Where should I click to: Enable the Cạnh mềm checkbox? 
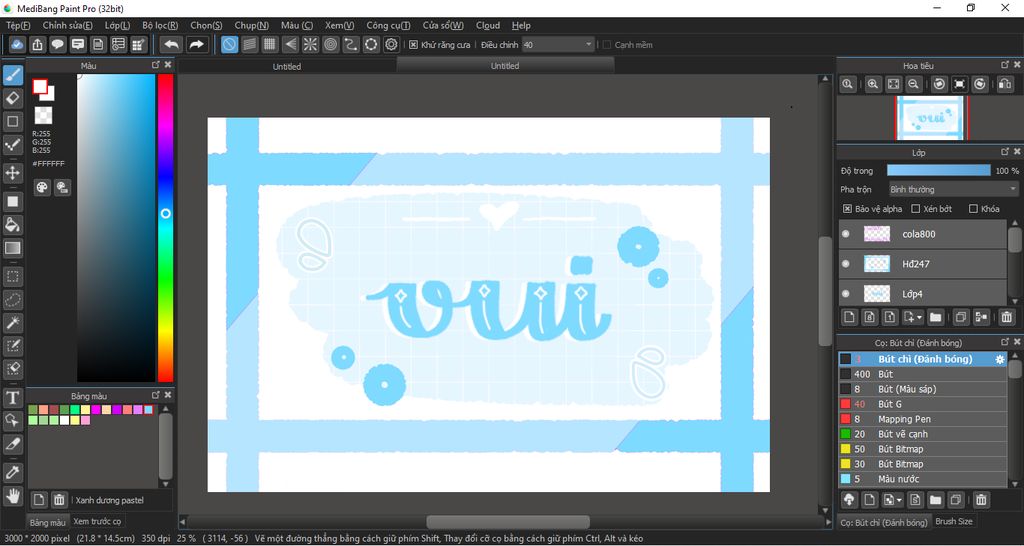tap(607, 45)
